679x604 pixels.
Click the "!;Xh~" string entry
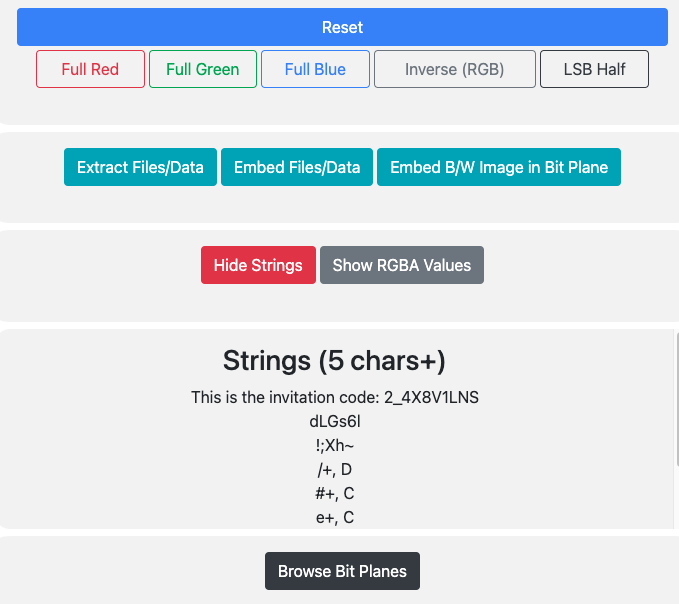335,445
